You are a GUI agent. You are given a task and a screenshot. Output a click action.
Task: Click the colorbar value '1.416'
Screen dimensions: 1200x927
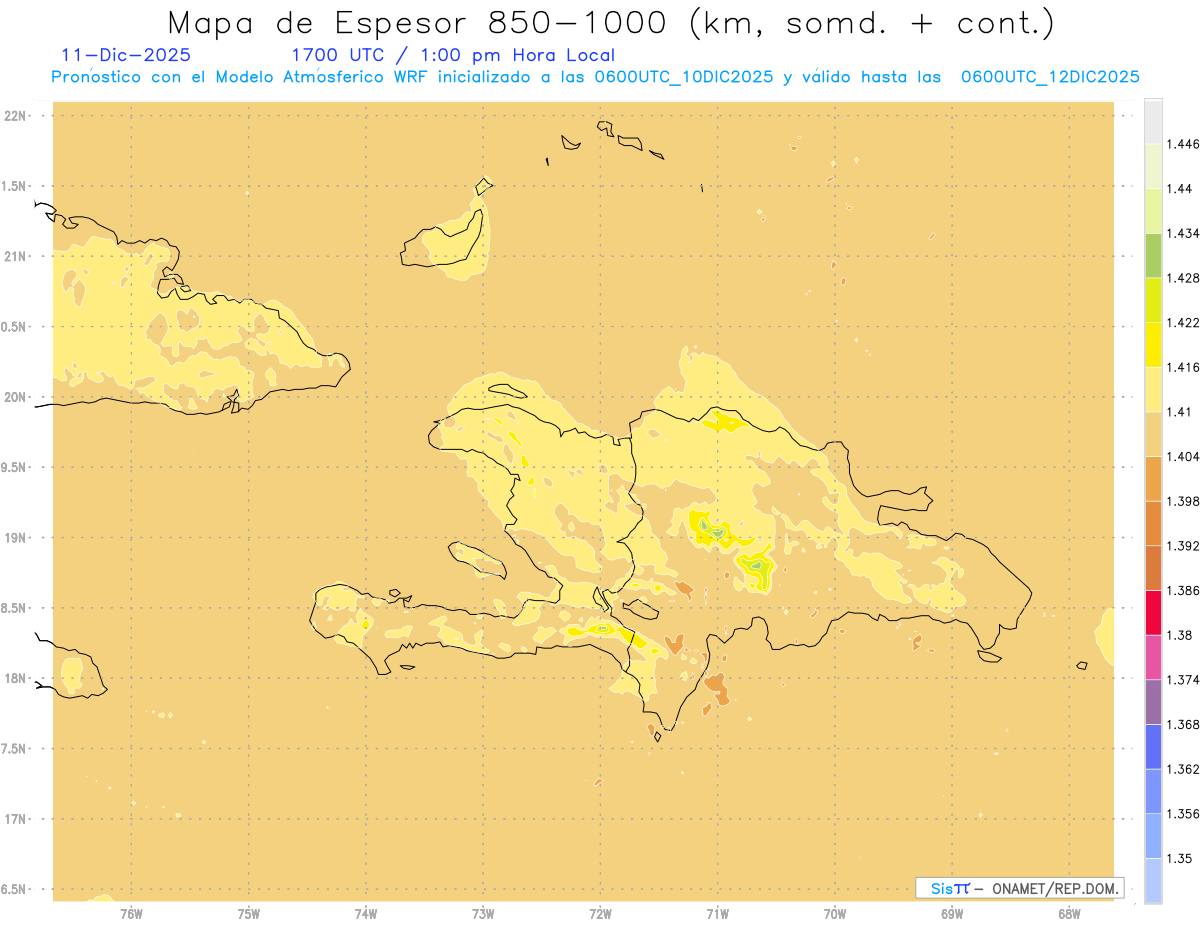coord(1184,367)
